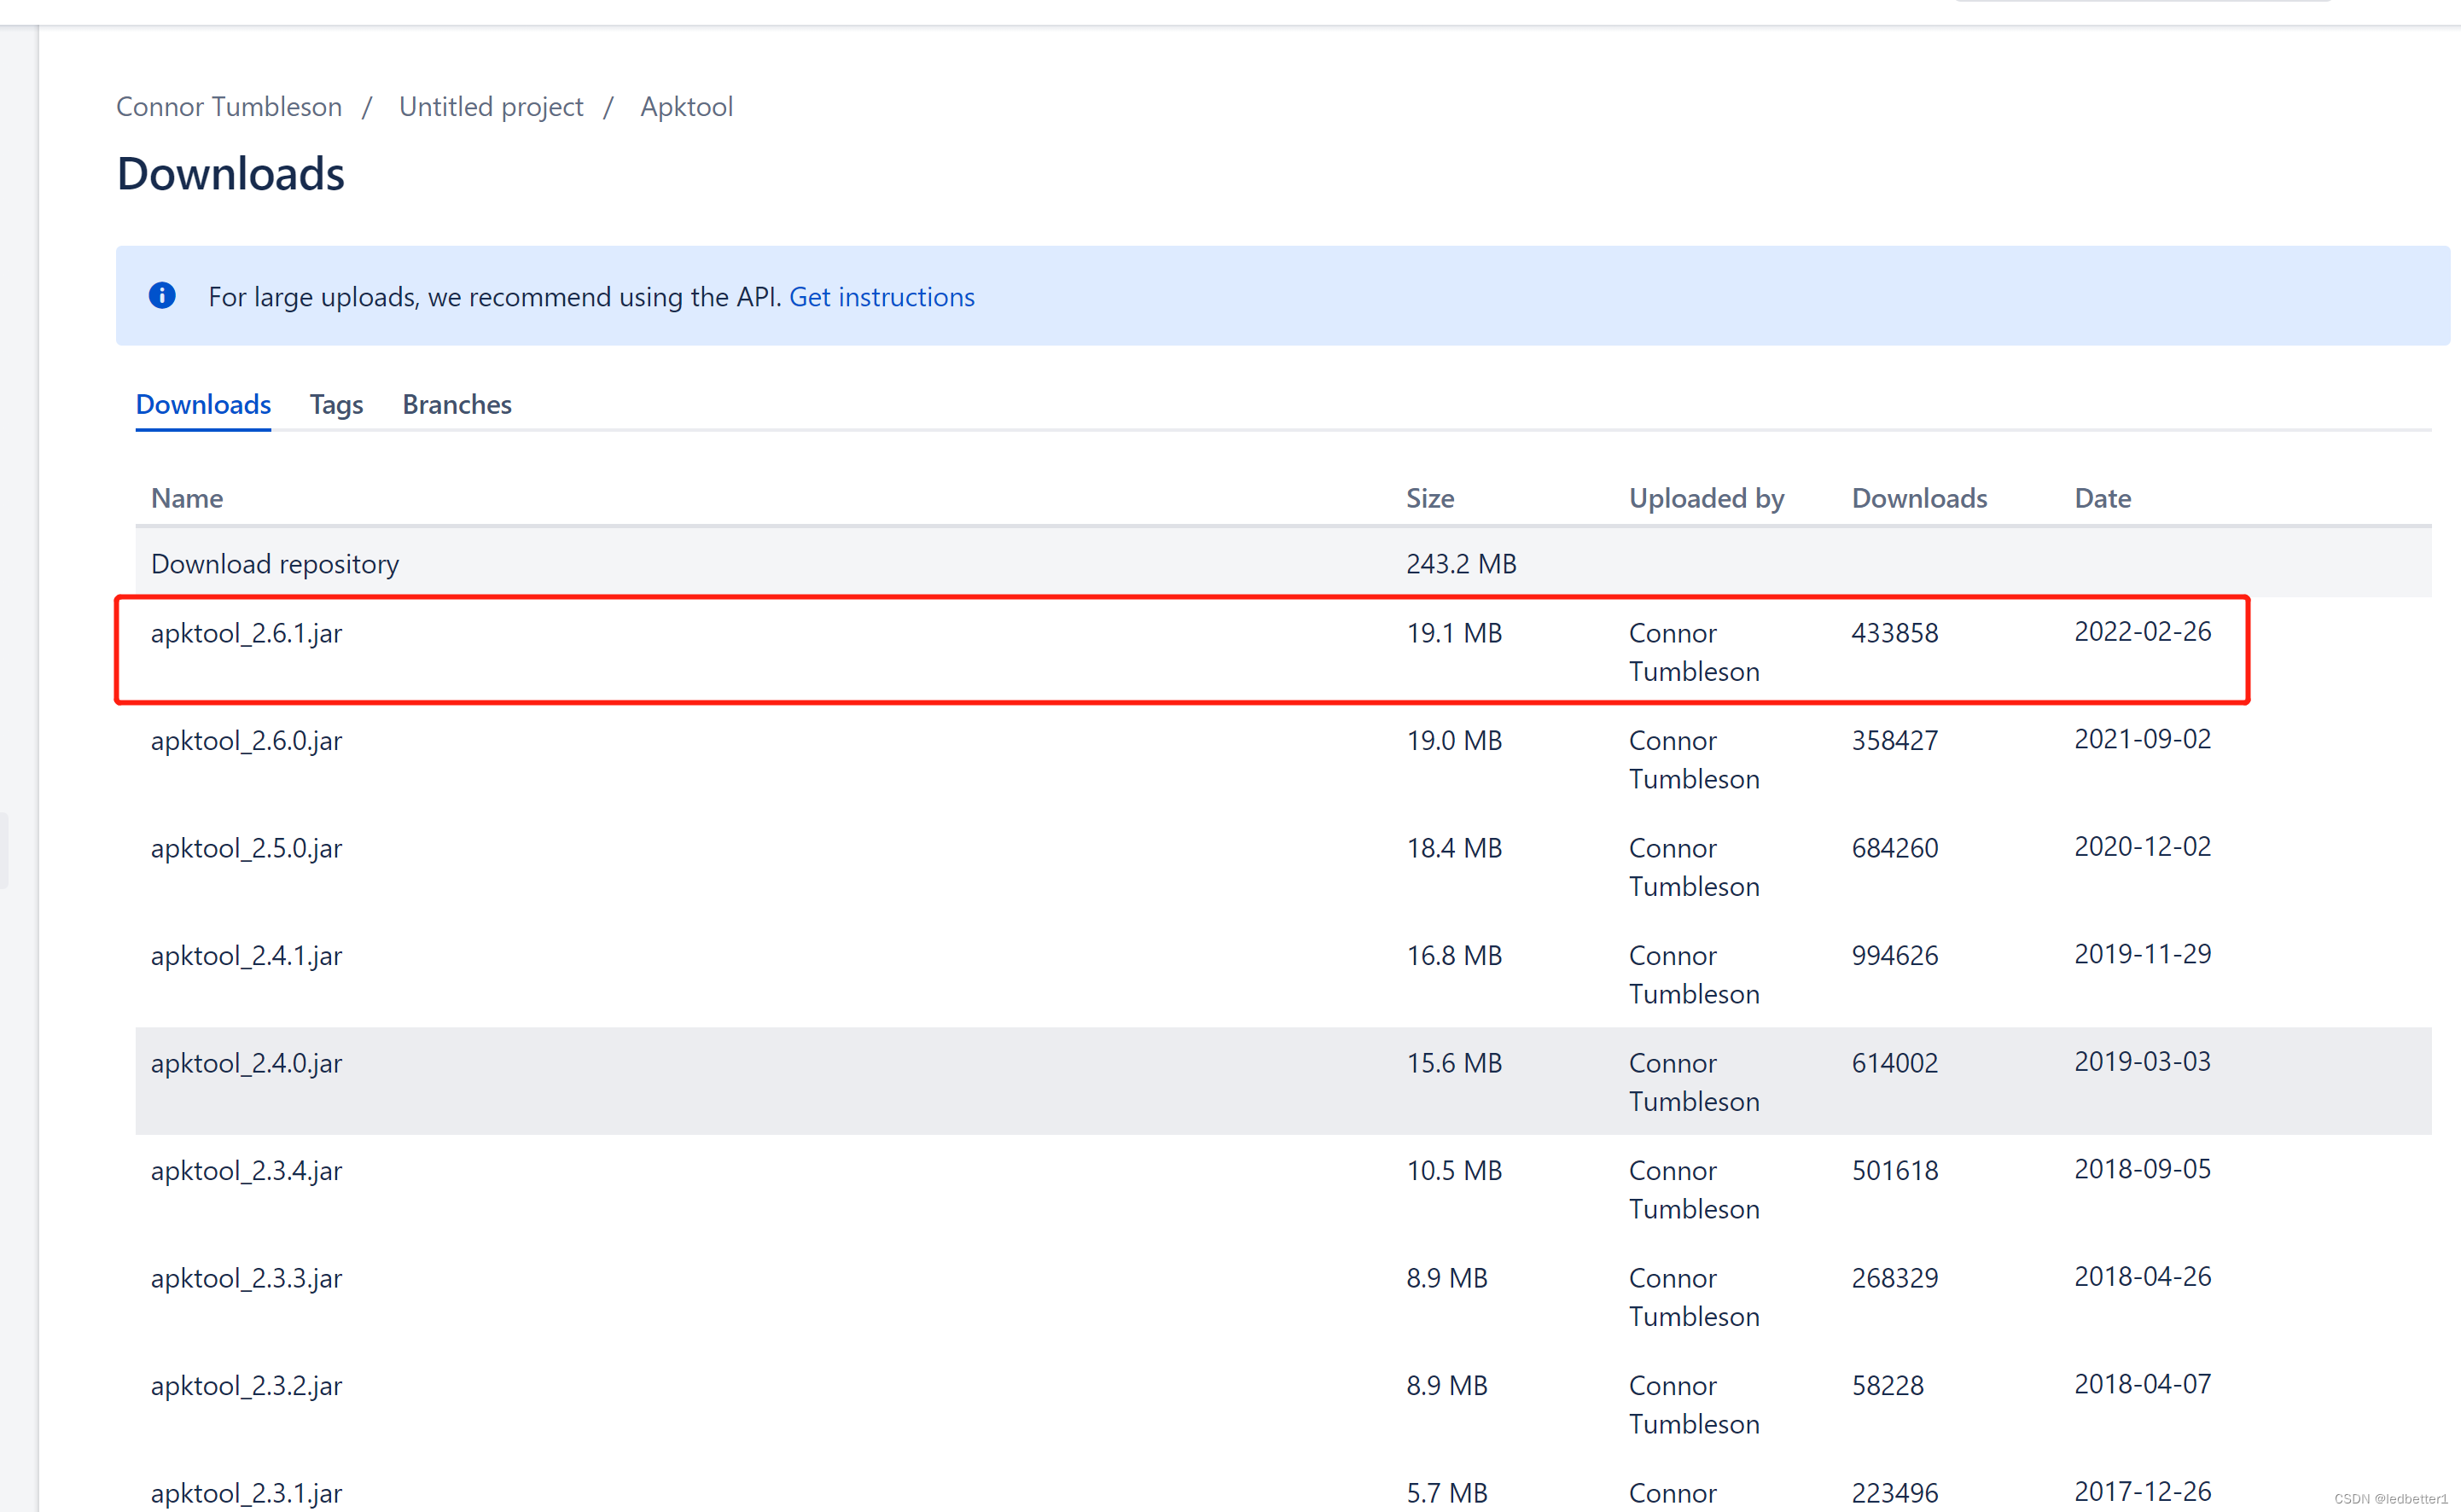Switch to the Tags tab

tap(336, 405)
